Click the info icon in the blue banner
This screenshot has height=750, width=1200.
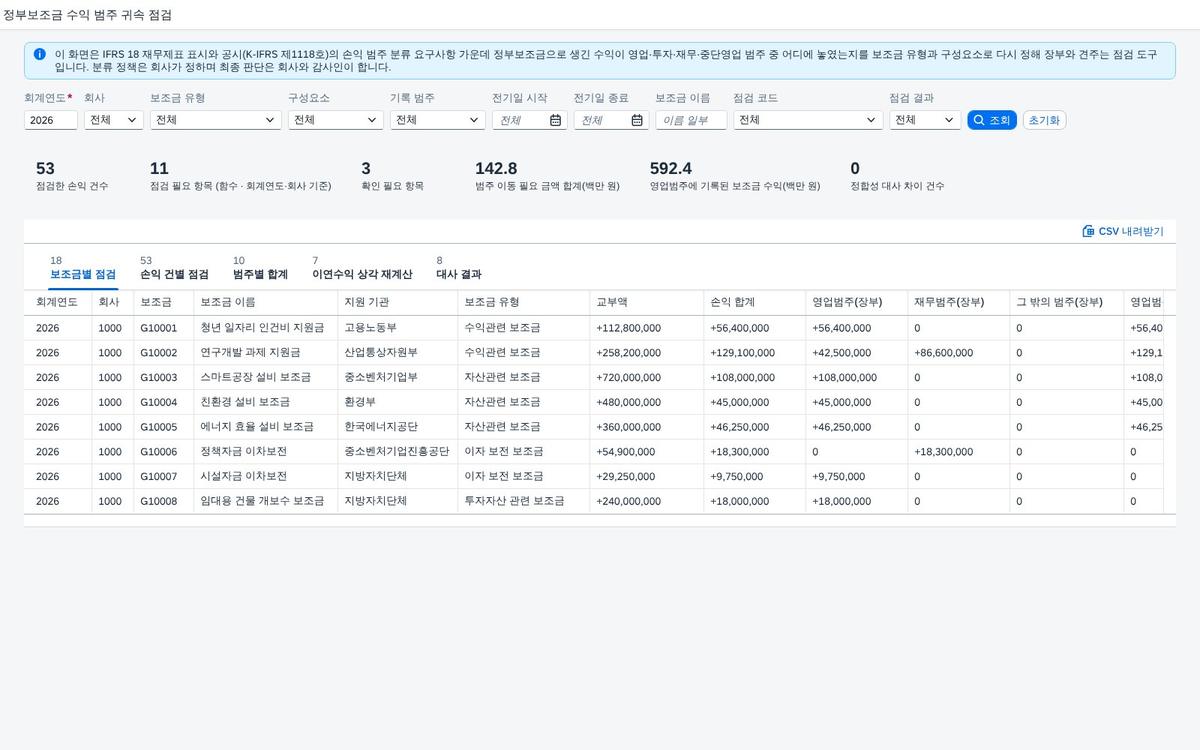point(39,54)
